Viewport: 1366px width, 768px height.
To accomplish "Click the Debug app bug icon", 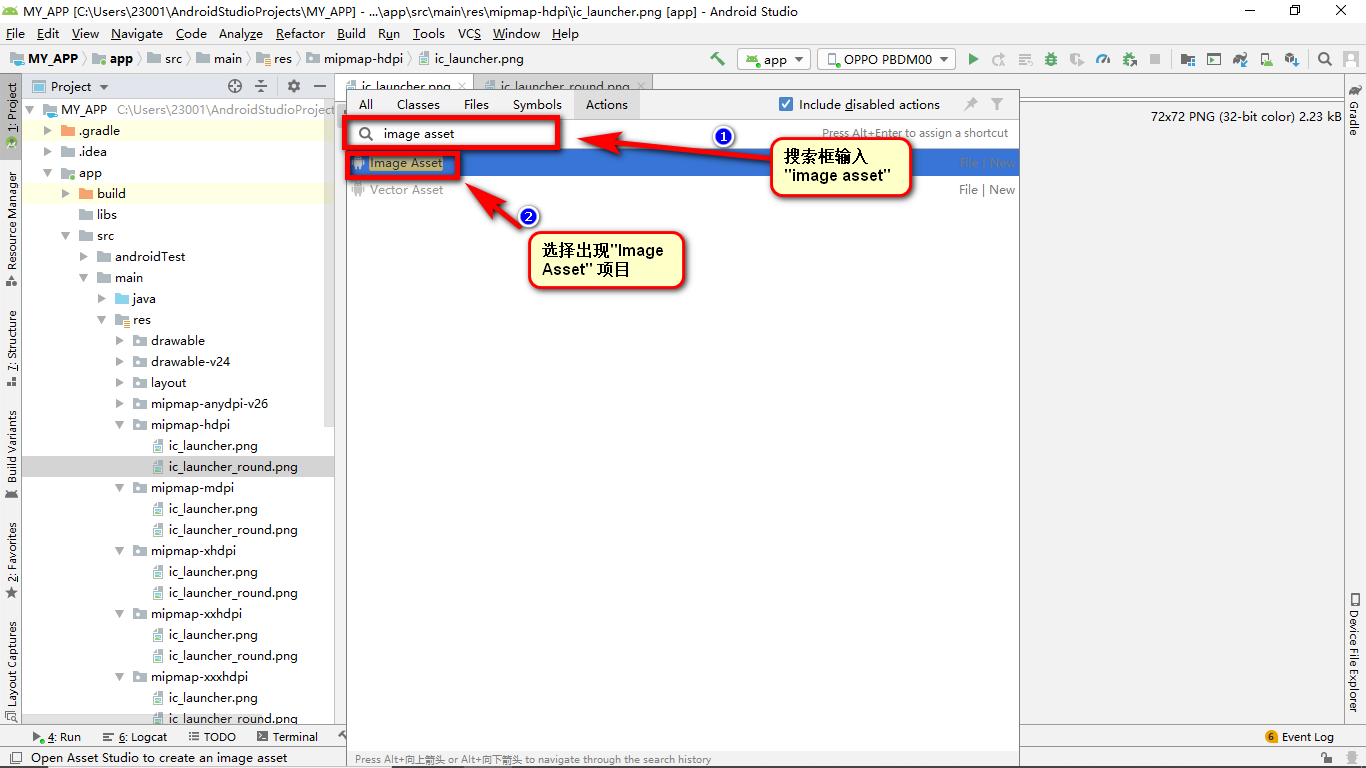I will (1051, 59).
